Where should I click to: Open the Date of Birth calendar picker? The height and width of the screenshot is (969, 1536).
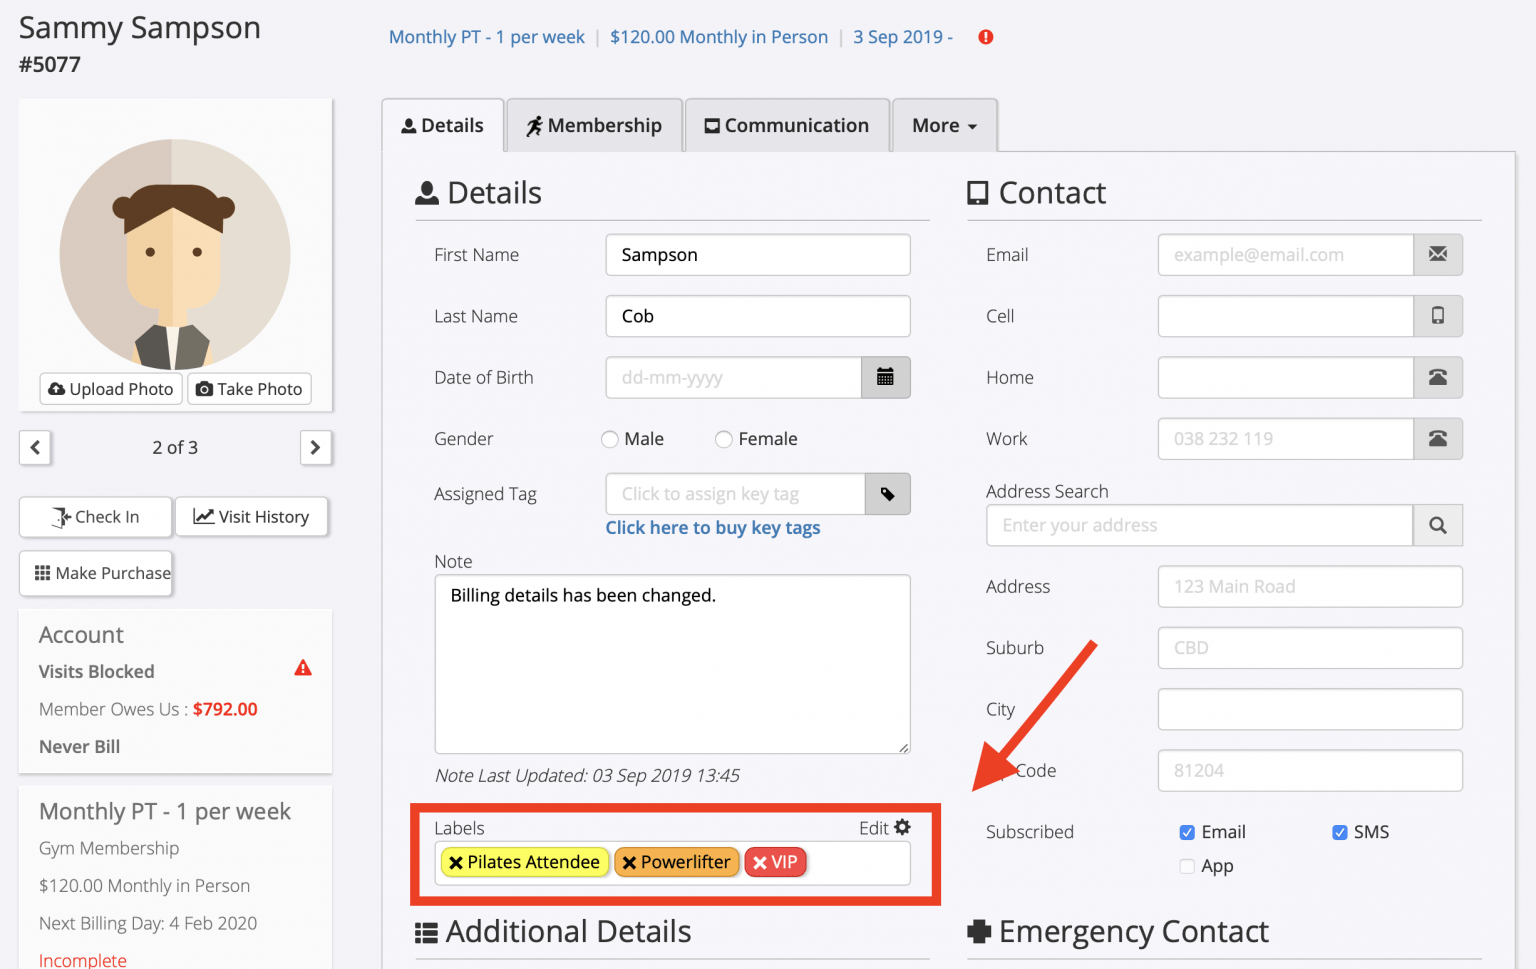(x=886, y=378)
